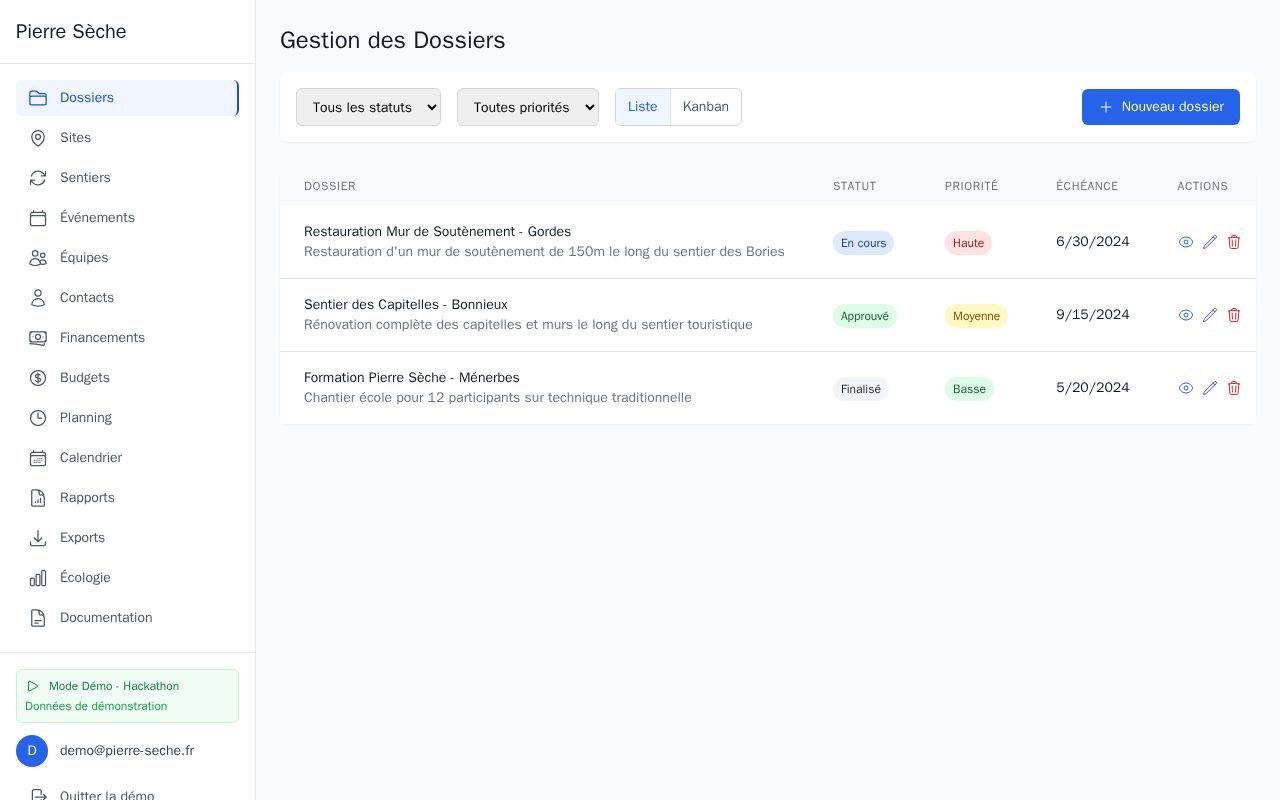Click the Mode Démo - Hackathon banner
The width and height of the screenshot is (1280, 800).
127,696
